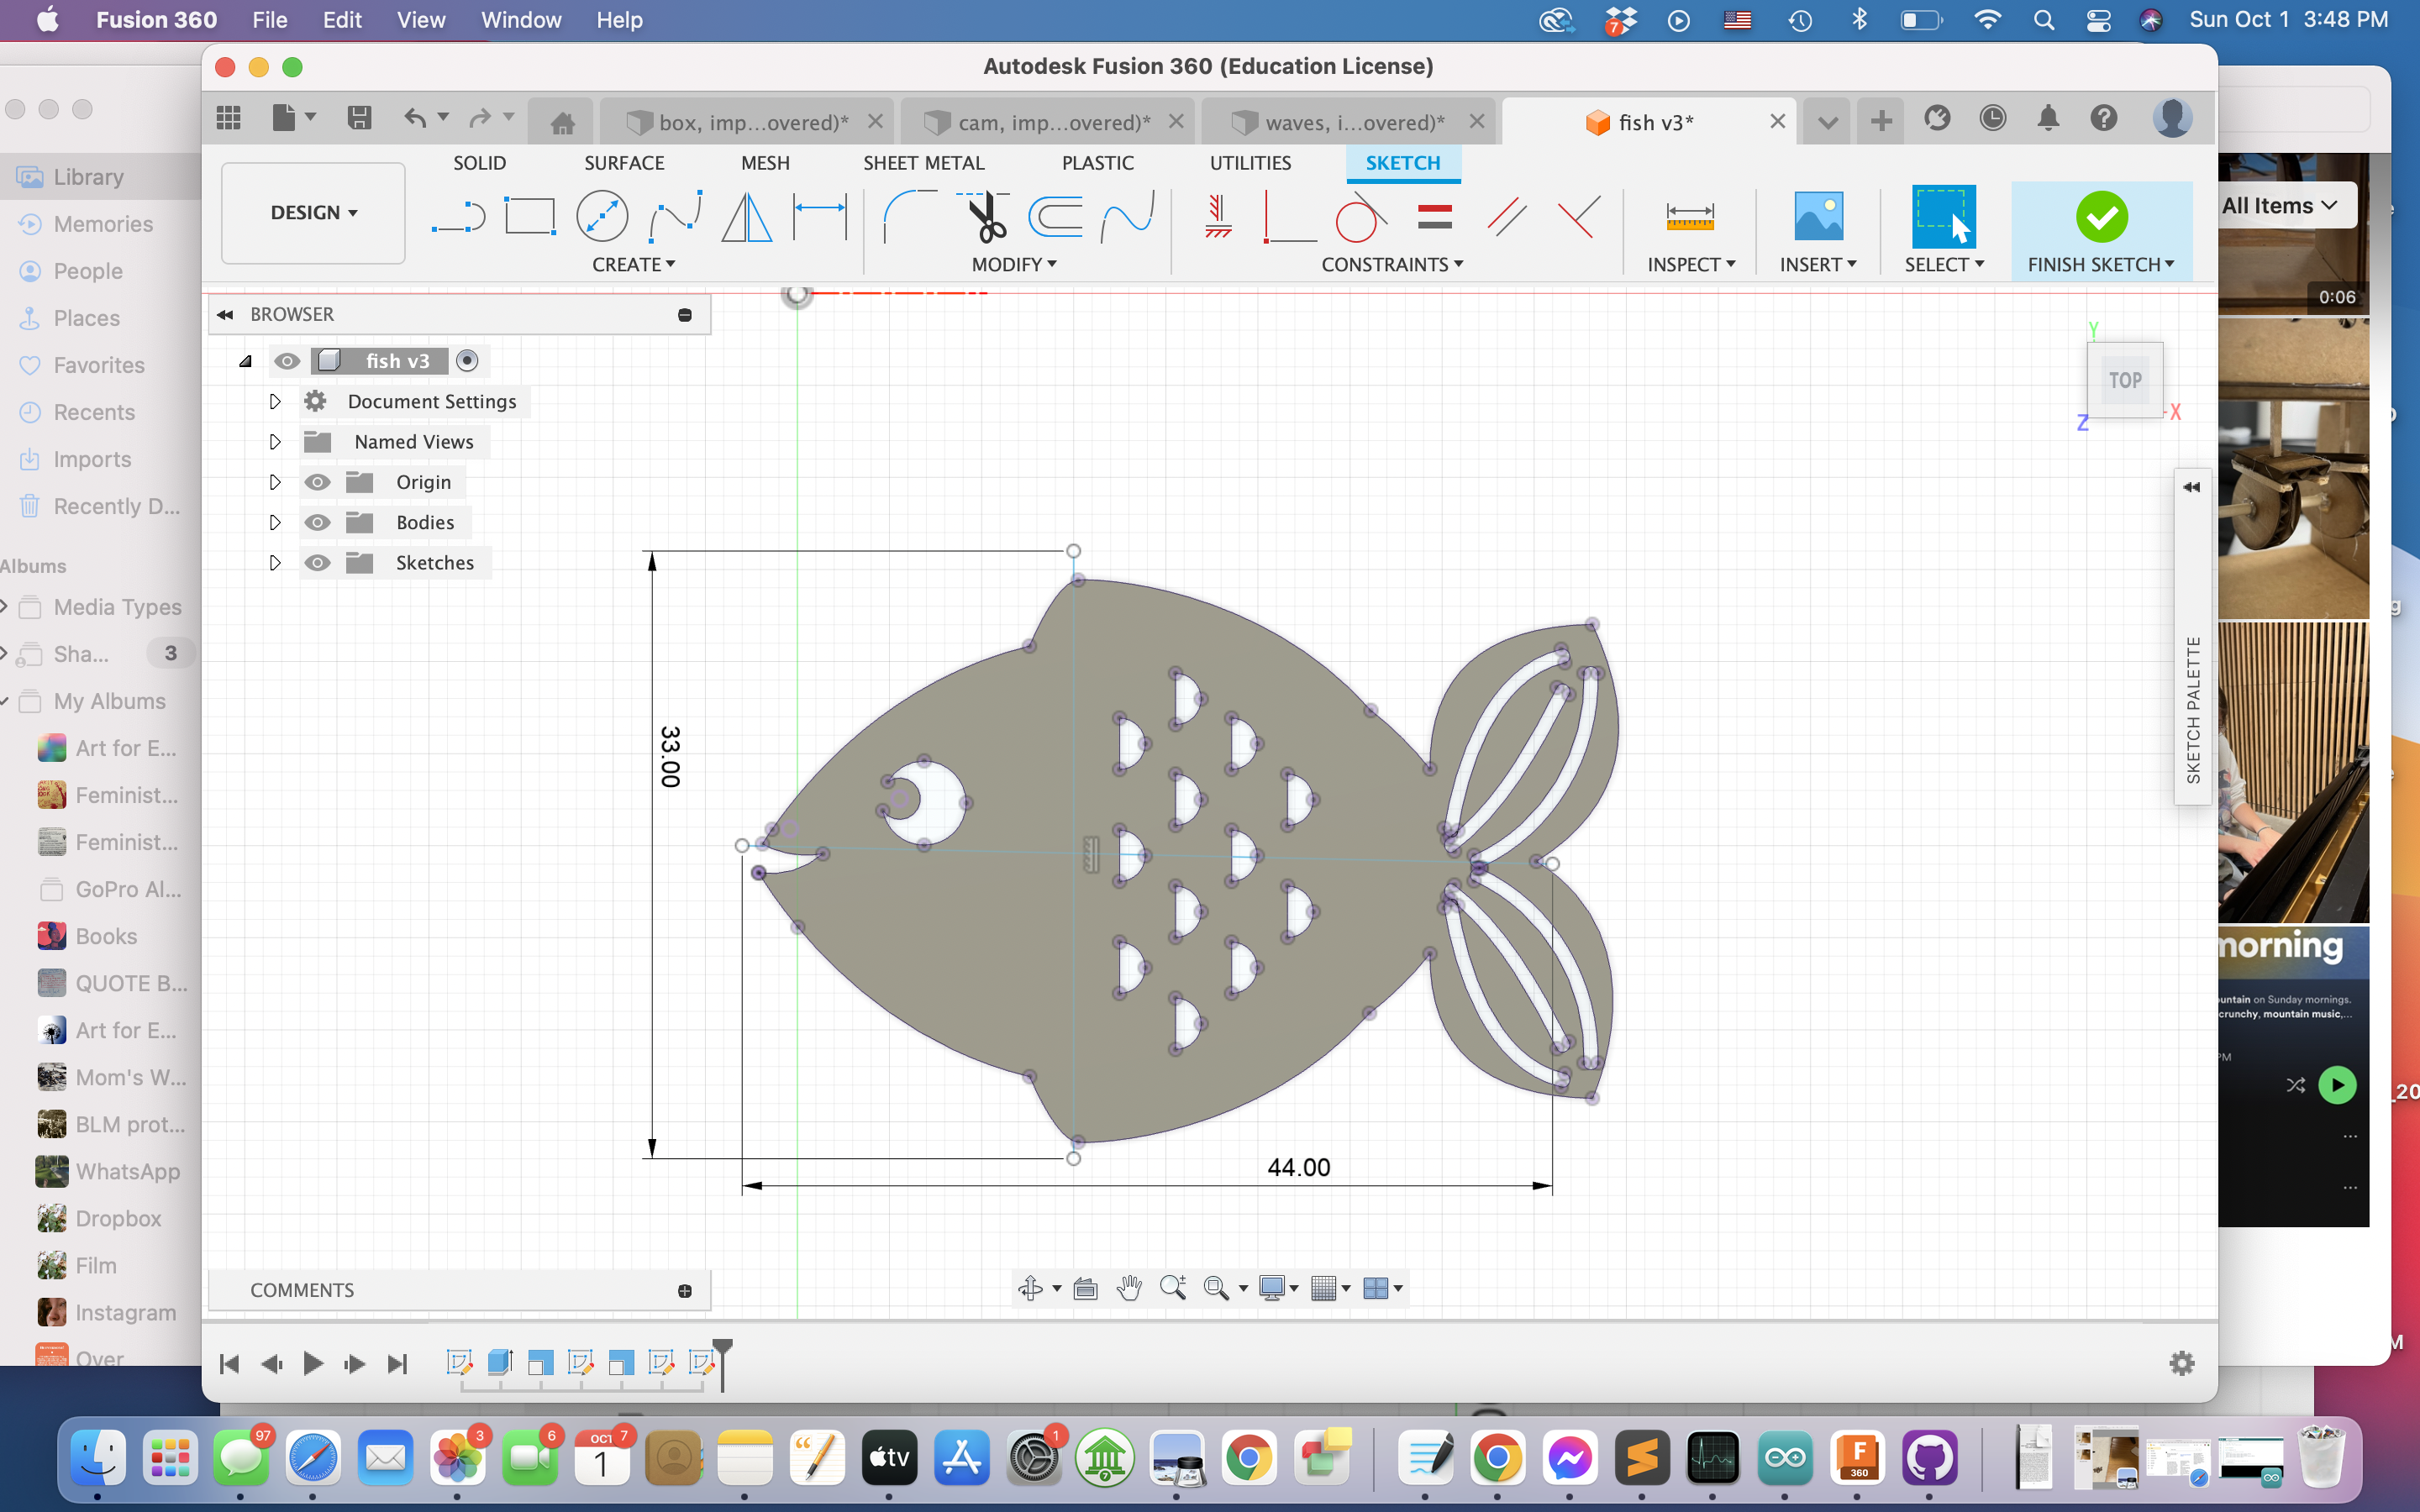
Task: Click the Save icon
Action: [x=359, y=119]
